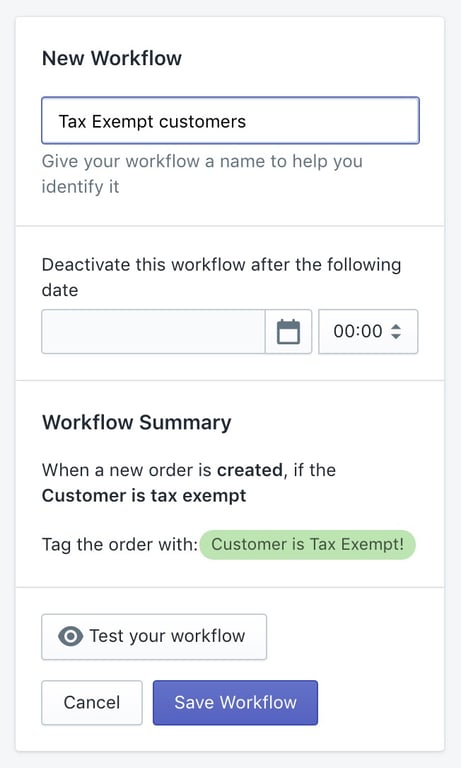Decrease time with the down stepper arrow
This screenshot has height=768, width=461.
pos(396,336)
